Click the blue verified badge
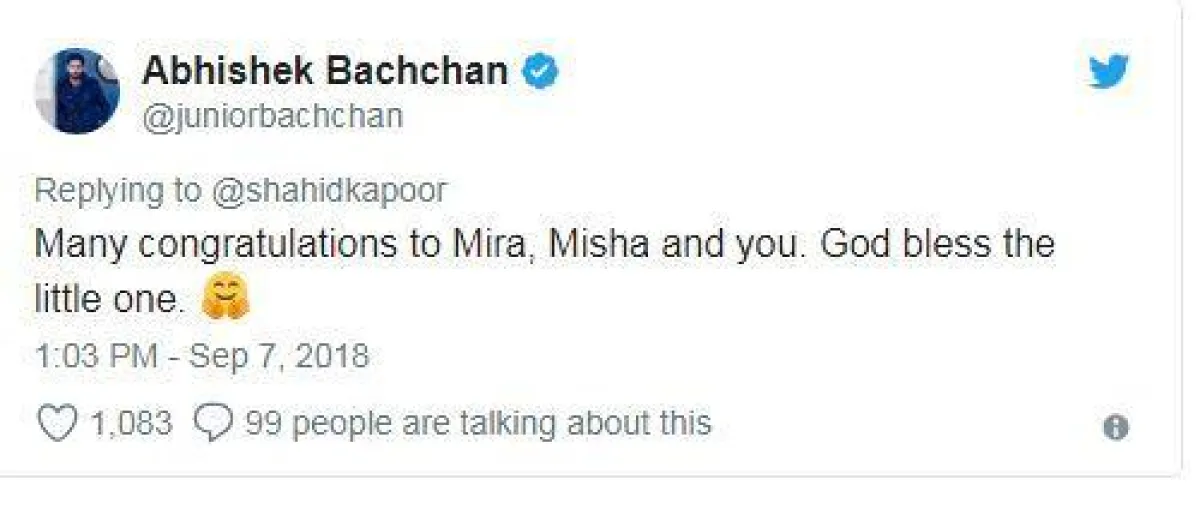The width and height of the screenshot is (1200, 509). [x=540, y=72]
